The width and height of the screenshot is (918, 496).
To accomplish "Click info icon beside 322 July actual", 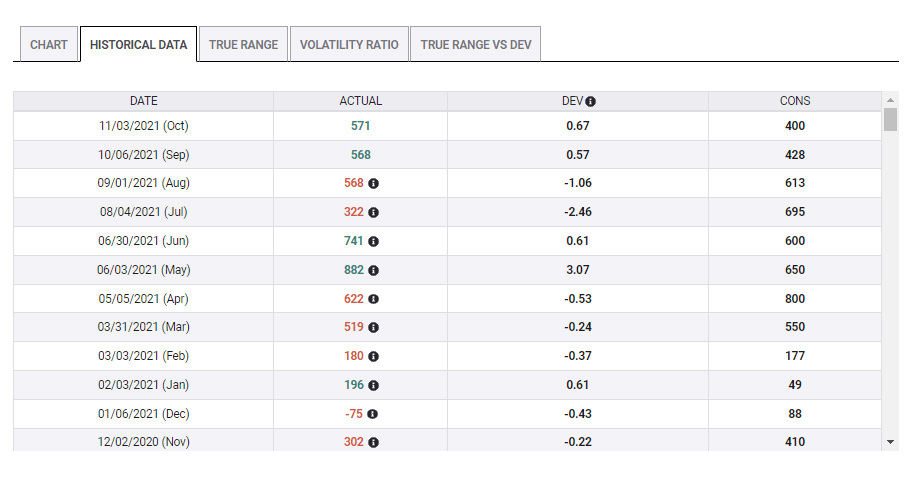I will (374, 213).
